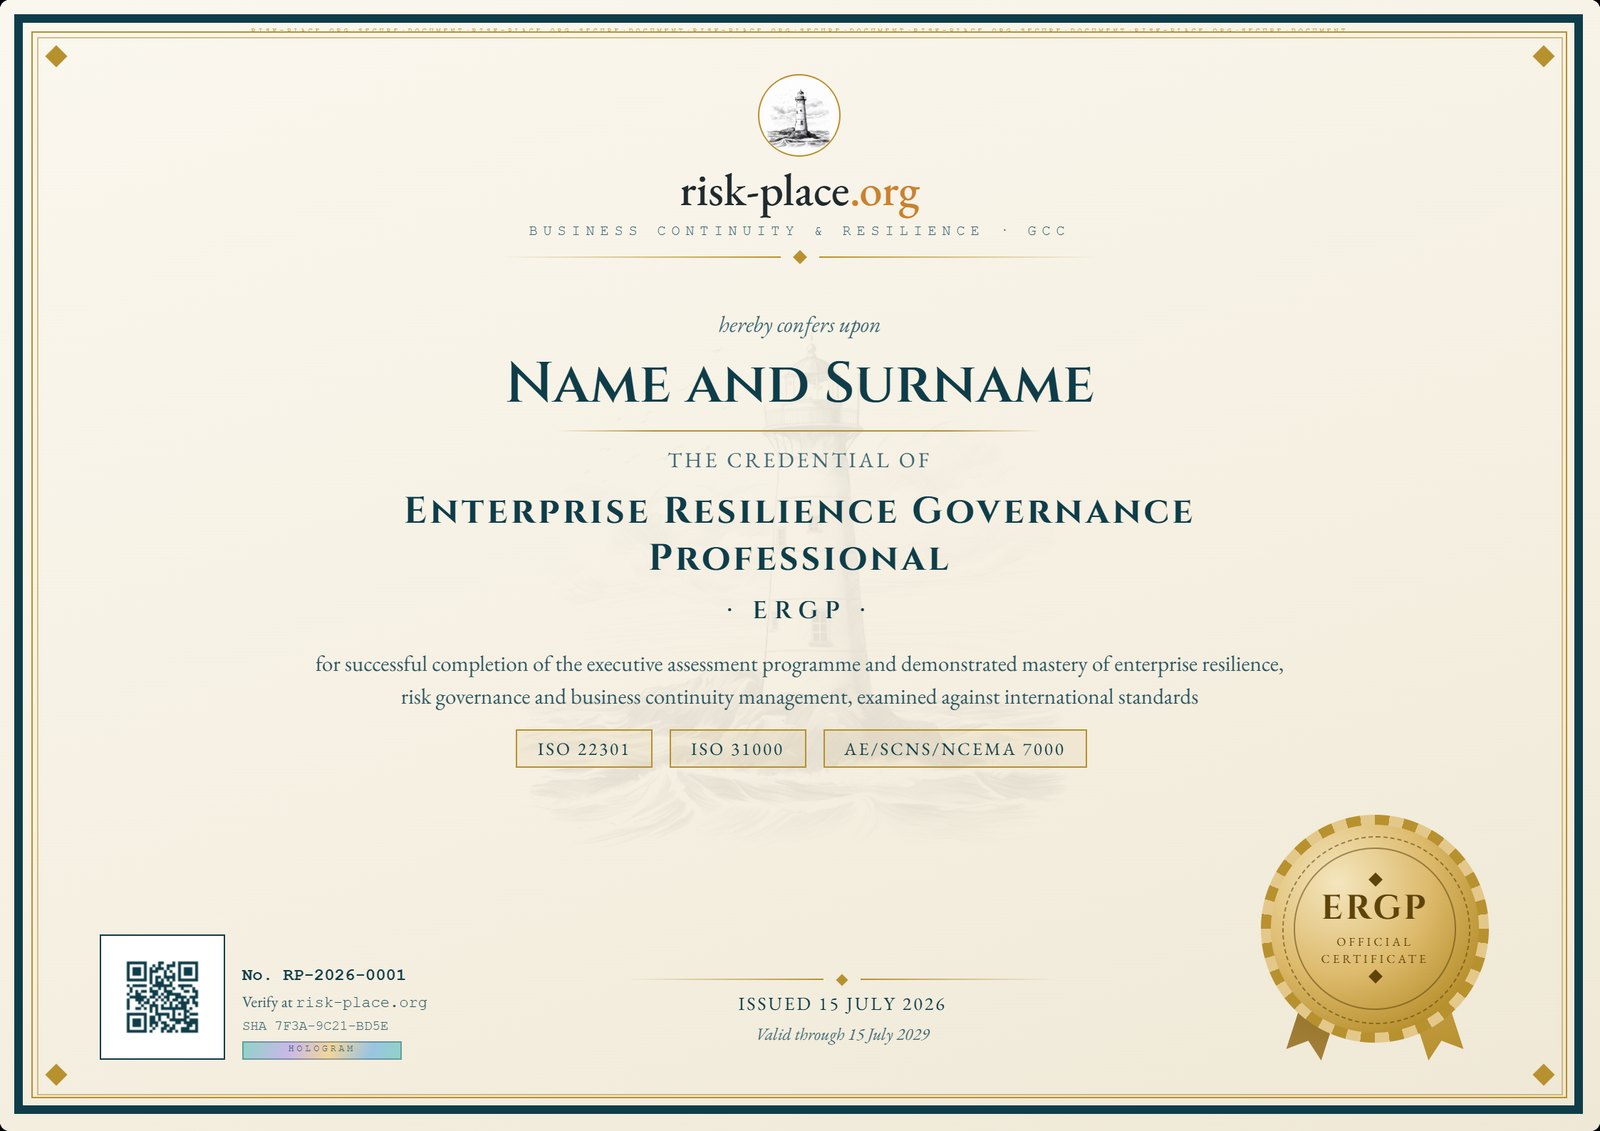Click the HOLOGRAM strip
Screen dimensions: 1600x1131
tap(322, 1050)
